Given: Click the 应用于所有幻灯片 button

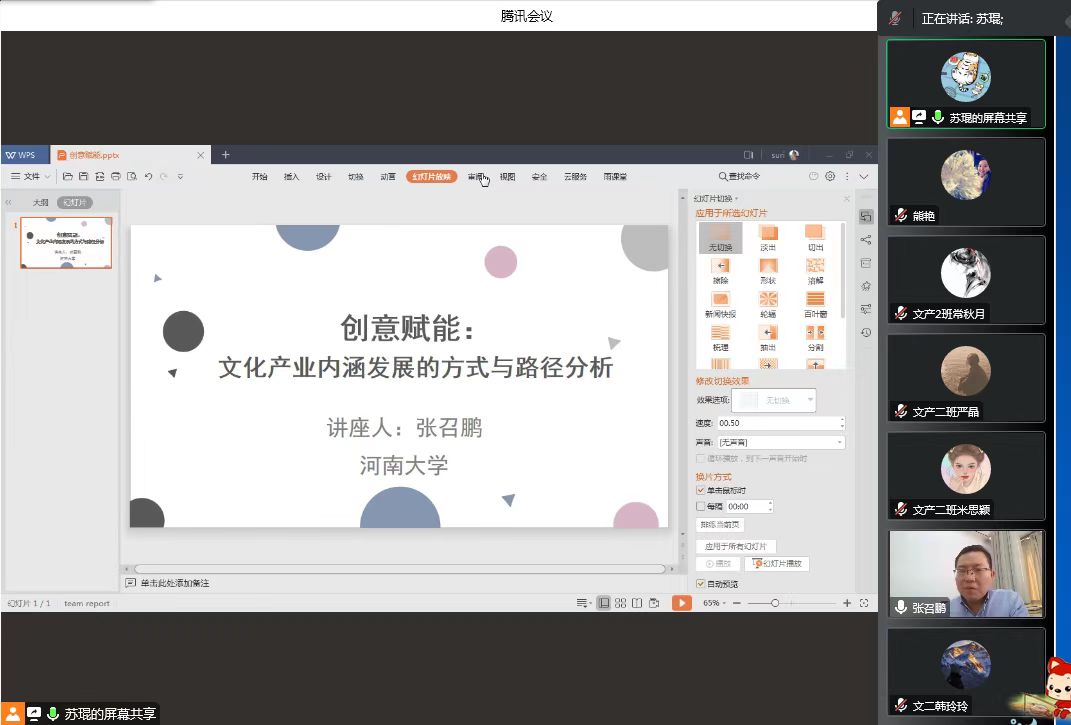Looking at the screenshot, I should tap(735, 547).
